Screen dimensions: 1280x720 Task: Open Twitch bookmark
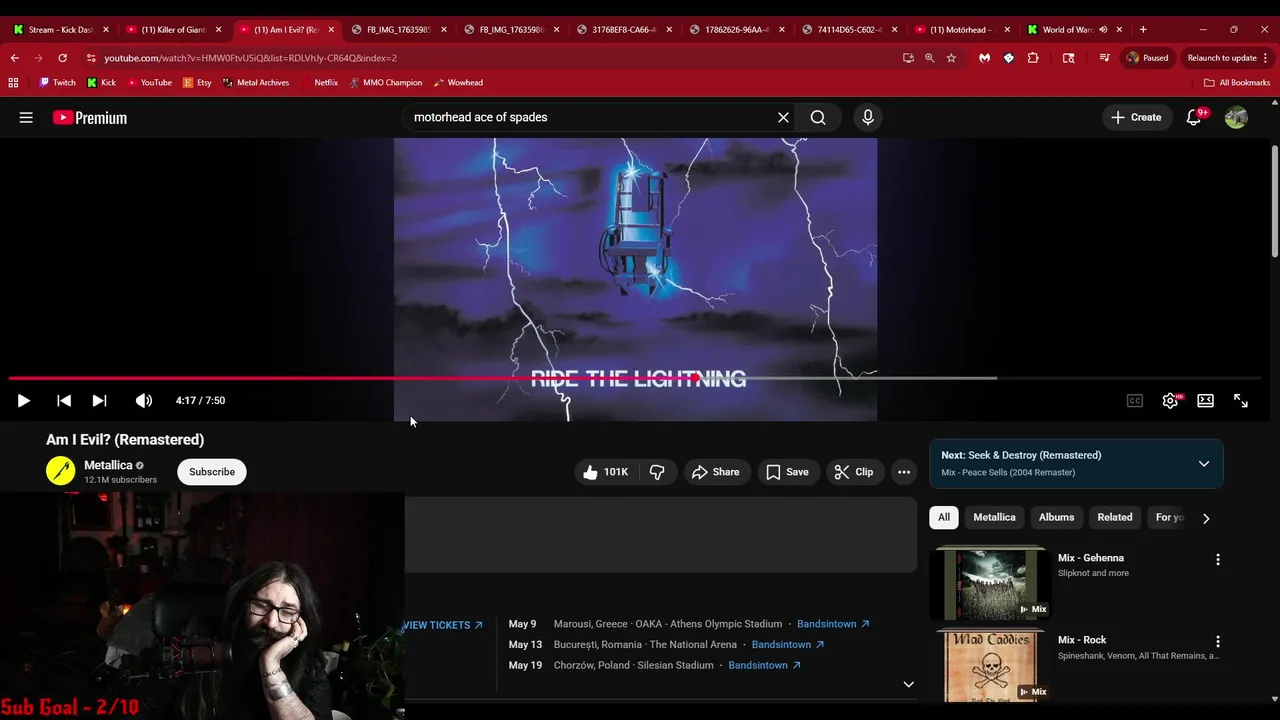[57, 83]
